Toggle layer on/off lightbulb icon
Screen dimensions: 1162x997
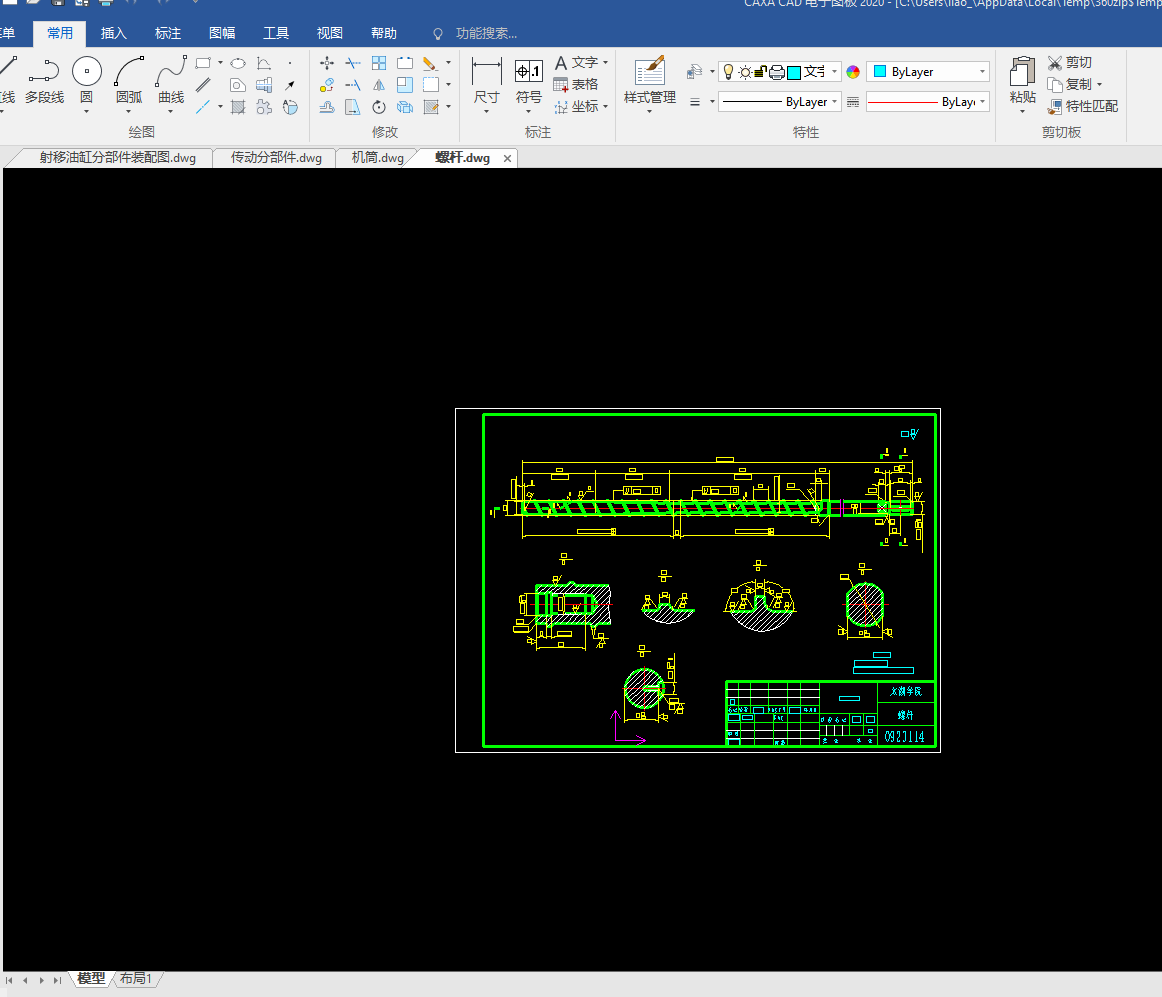pyautogui.click(x=728, y=72)
